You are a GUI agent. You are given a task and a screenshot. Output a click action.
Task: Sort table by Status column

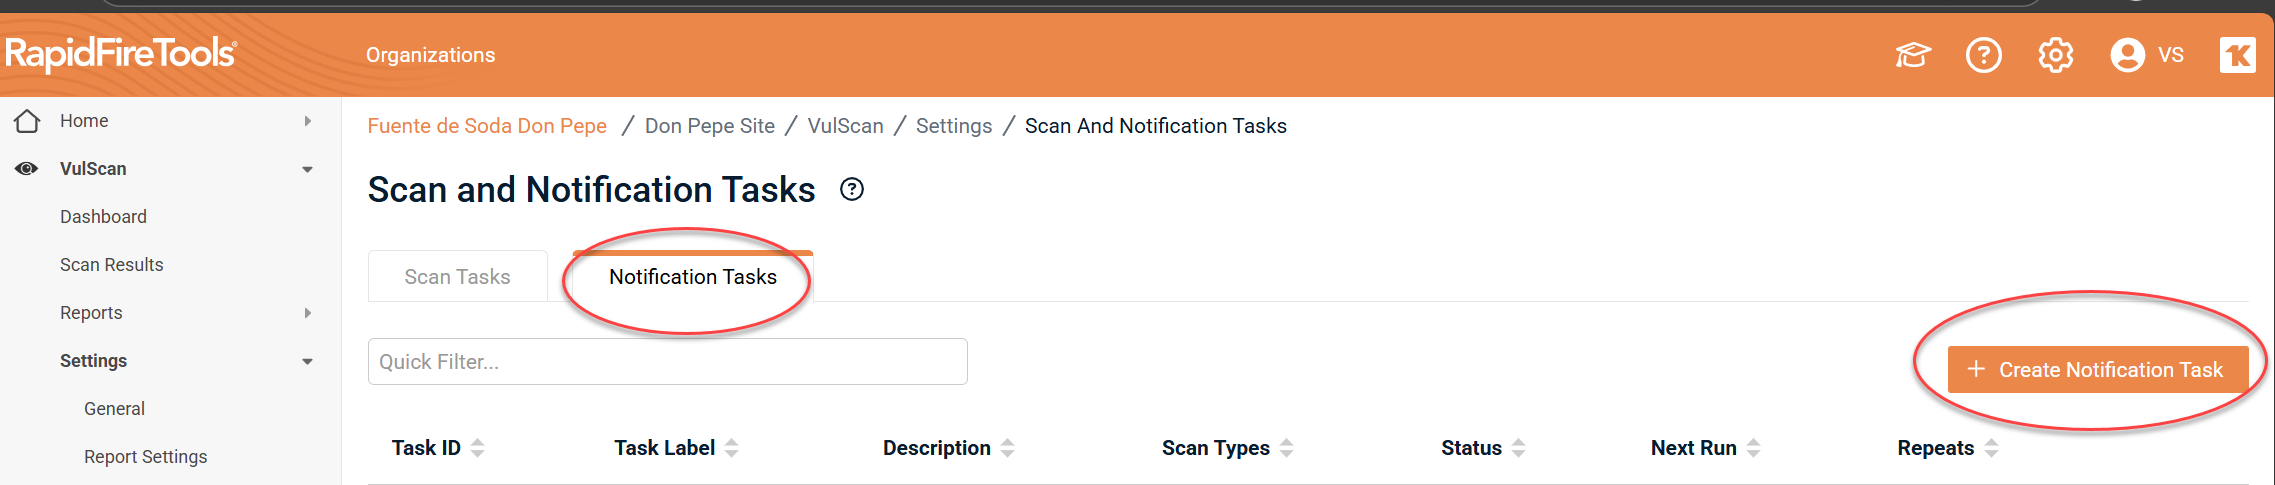[1518, 448]
